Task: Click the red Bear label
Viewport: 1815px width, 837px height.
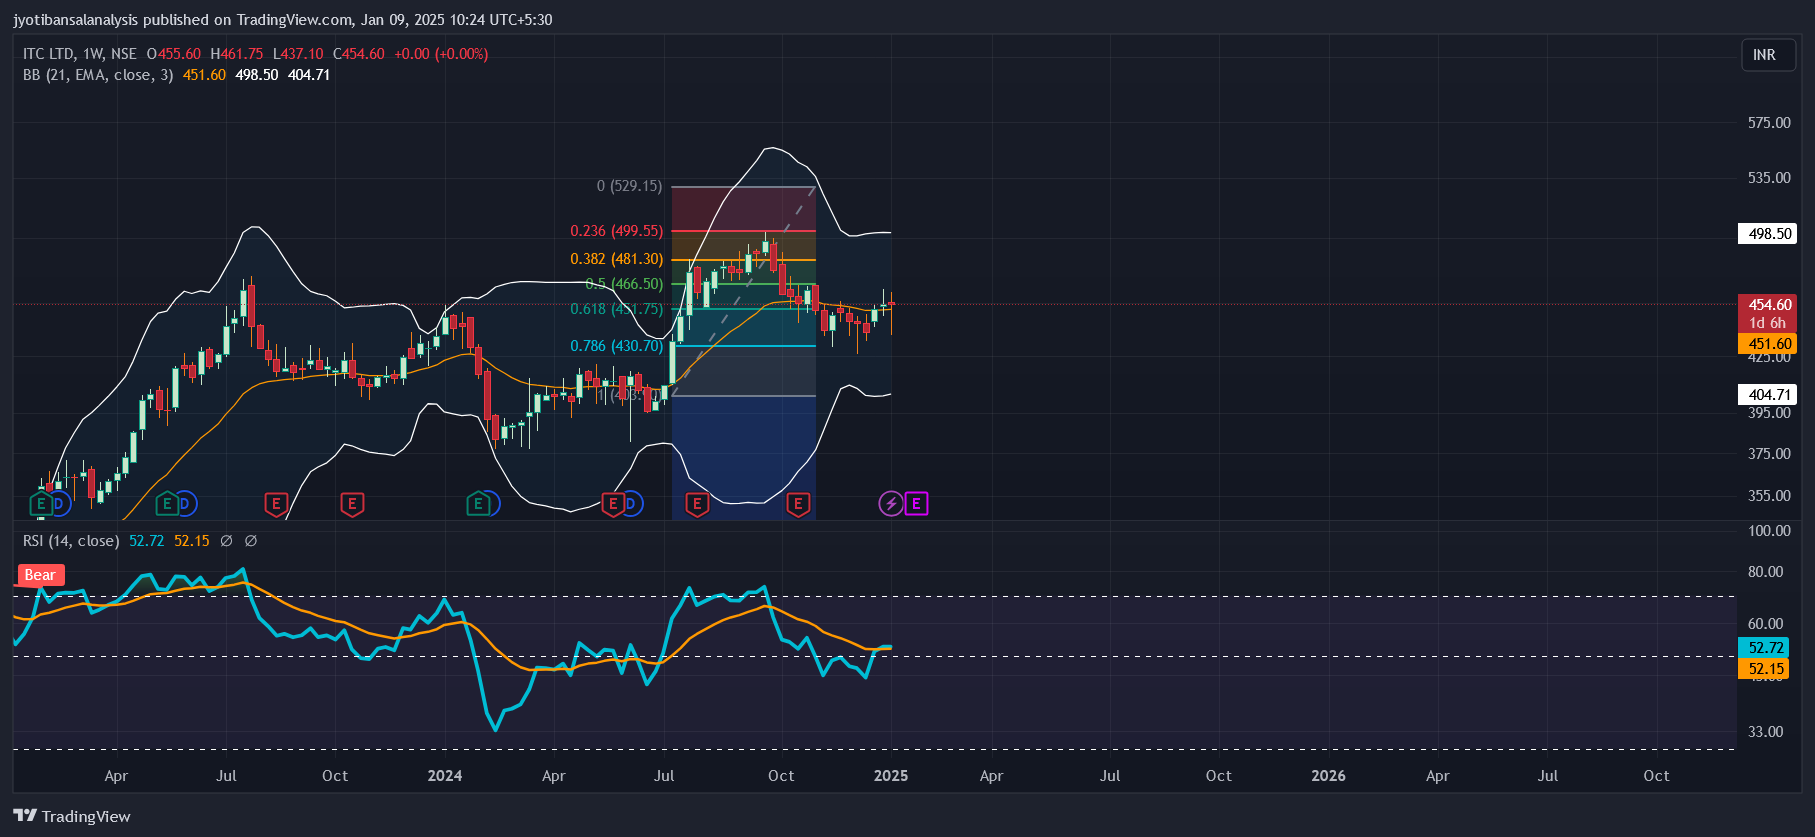Action: [40, 575]
